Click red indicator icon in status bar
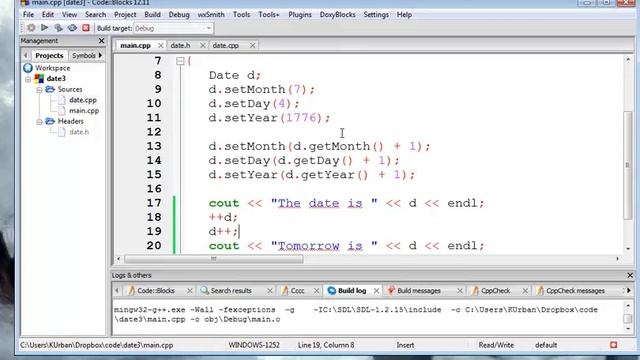Screen dimensions: 640x360 [x=613, y=345]
